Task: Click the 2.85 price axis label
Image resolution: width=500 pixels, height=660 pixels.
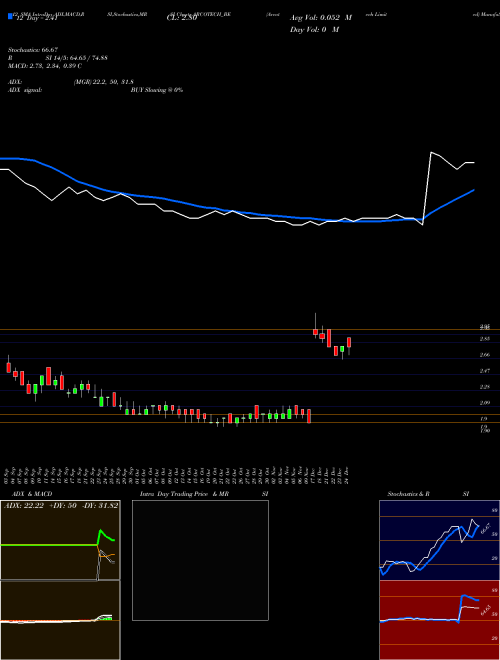Action: coord(484,339)
